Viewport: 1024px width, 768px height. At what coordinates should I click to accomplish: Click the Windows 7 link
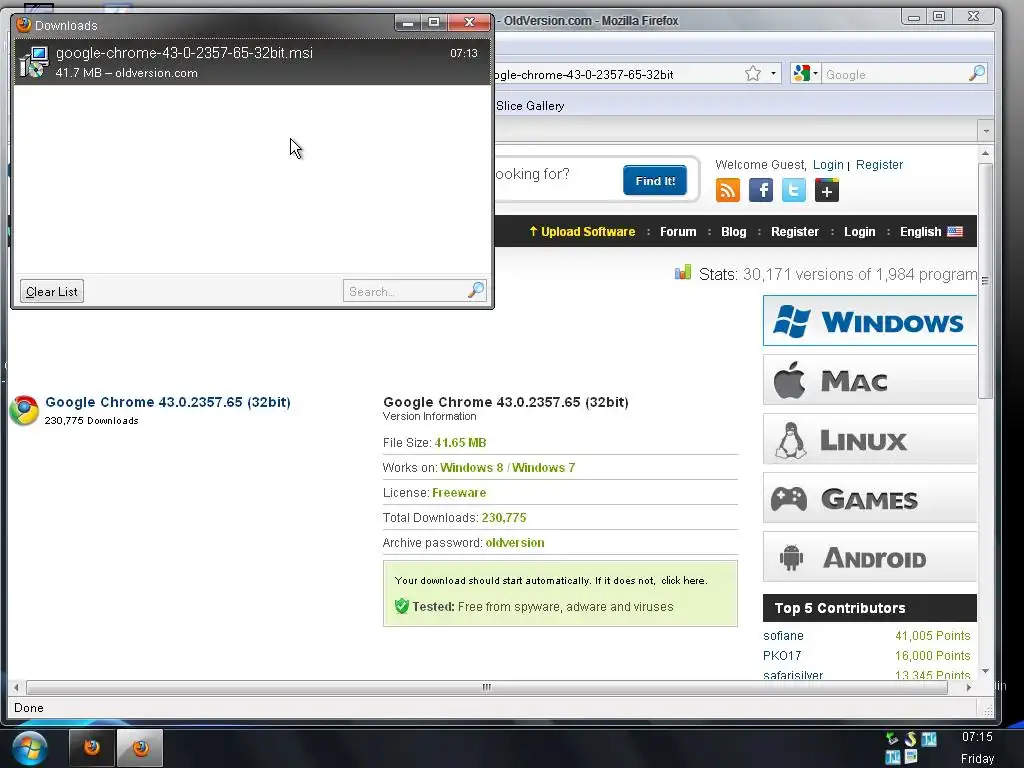(x=543, y=468)
